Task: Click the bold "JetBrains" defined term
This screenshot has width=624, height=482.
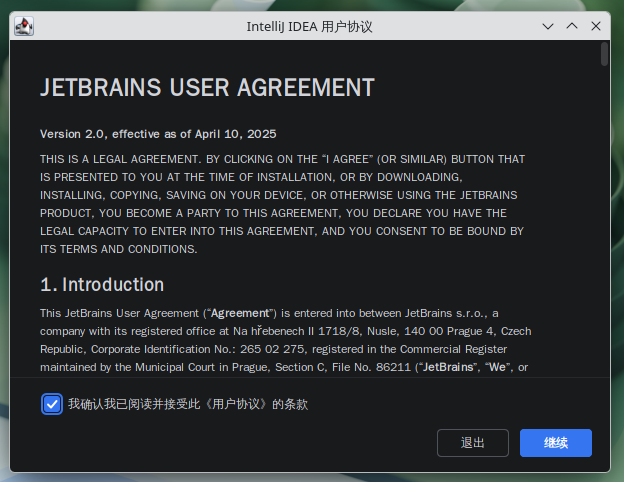Action: [x=448, y=367]
